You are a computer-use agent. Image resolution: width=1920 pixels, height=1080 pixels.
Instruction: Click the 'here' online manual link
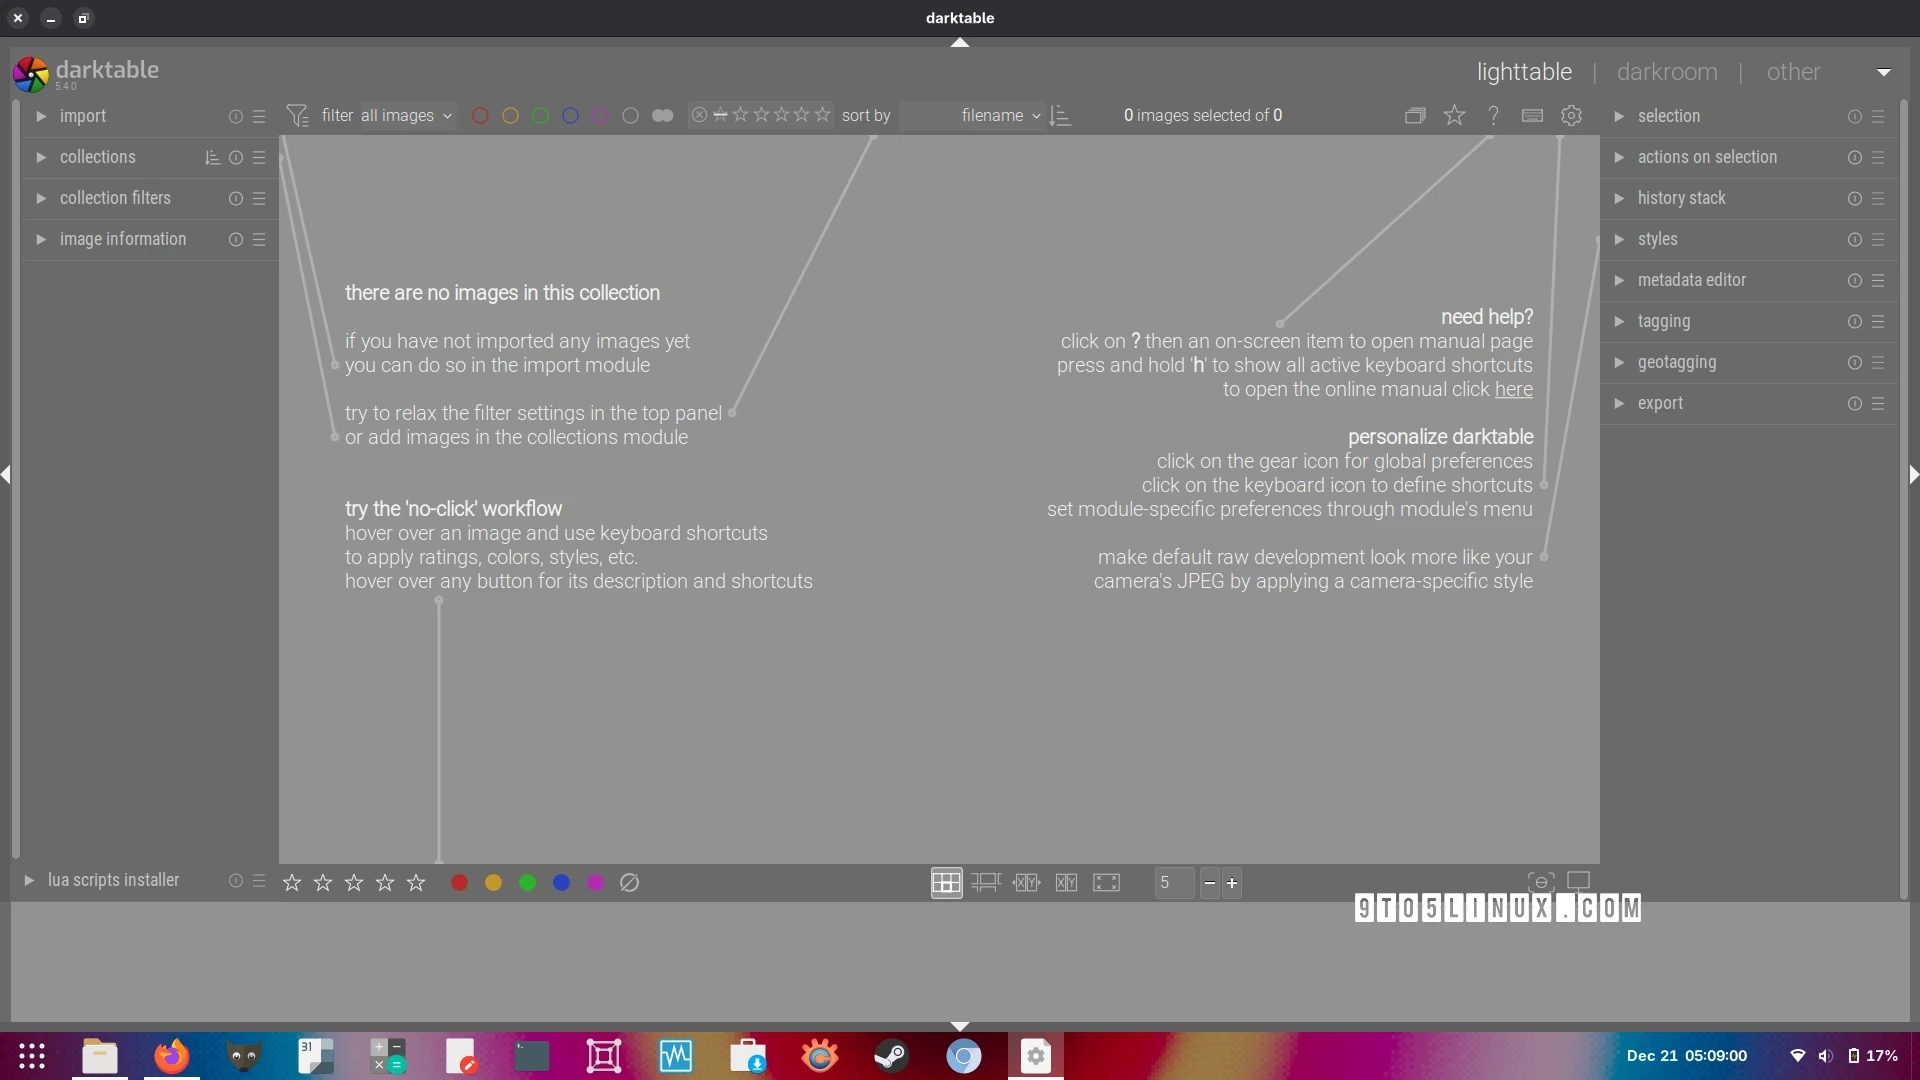1512,390
